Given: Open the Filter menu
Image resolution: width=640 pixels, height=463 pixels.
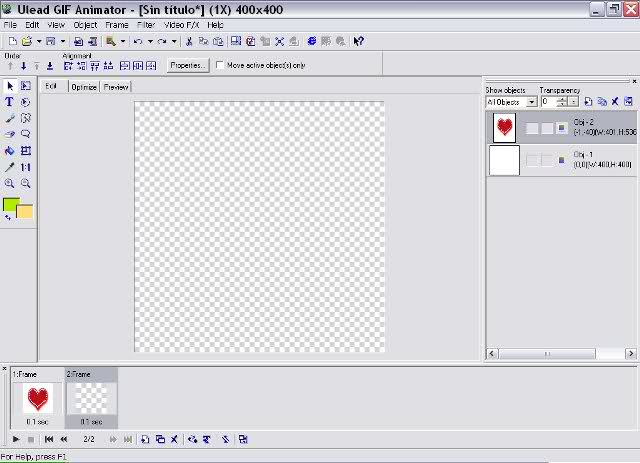Looking at the screenshot, I should [146, 25].
